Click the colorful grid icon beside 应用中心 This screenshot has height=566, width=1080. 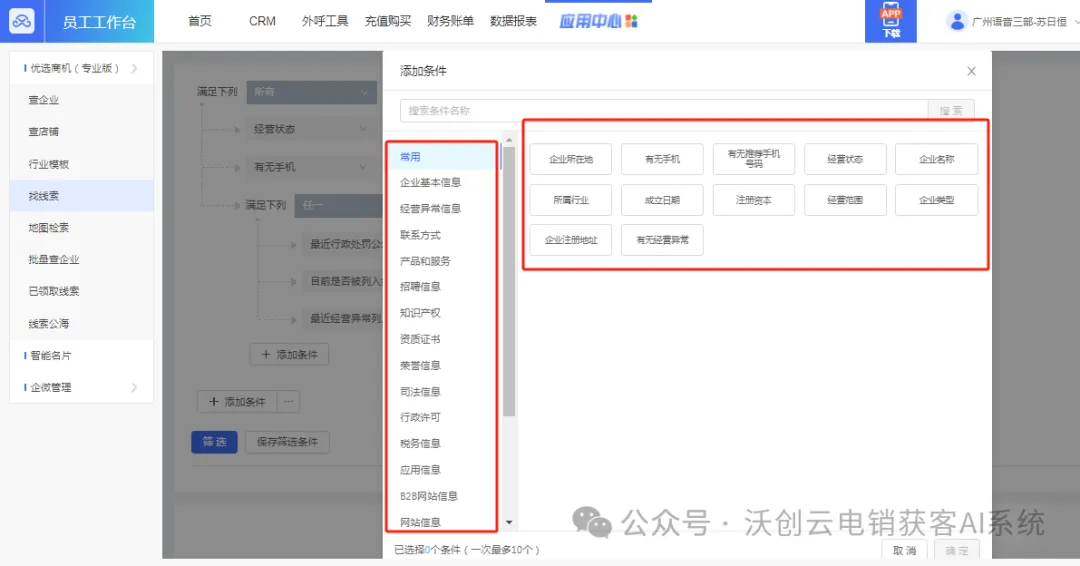click(x=632, y=21)
